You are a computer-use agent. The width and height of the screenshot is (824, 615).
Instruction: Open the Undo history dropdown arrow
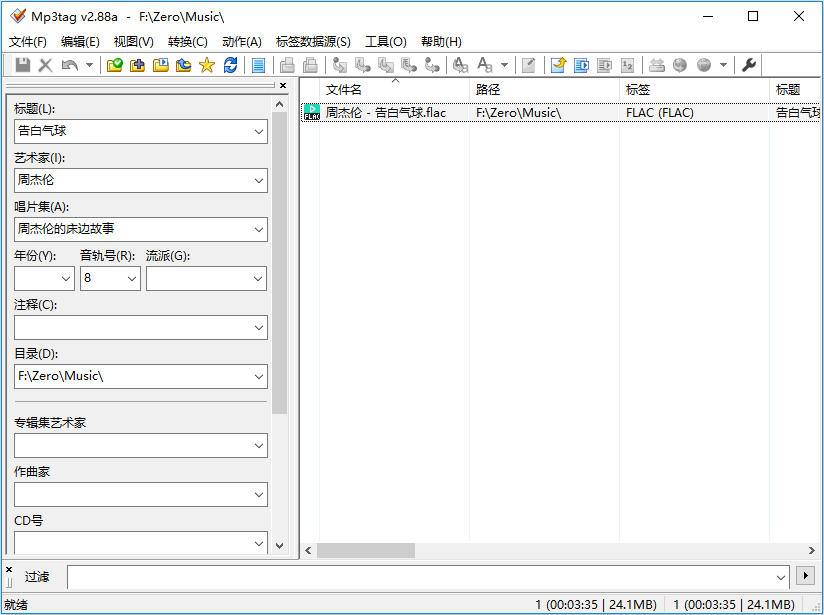pos(89,65)
